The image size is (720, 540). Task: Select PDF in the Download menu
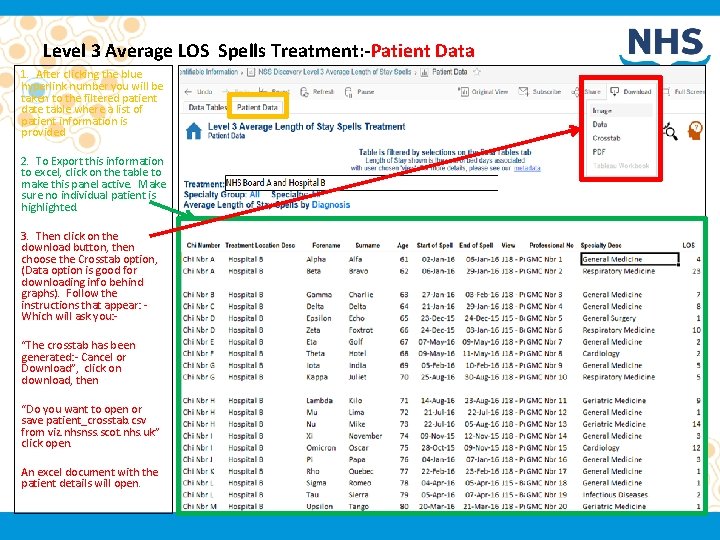click(x=599, y=152)
